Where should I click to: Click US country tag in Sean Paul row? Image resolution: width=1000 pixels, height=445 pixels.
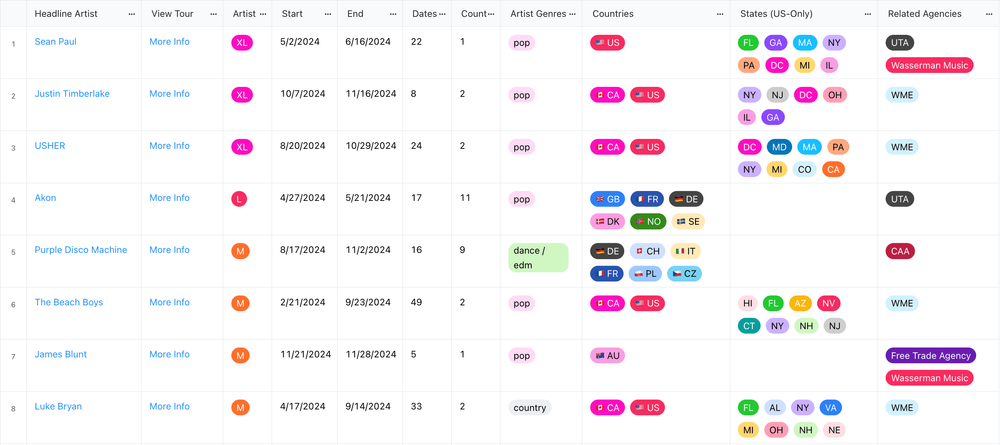[x=607, y=43]
